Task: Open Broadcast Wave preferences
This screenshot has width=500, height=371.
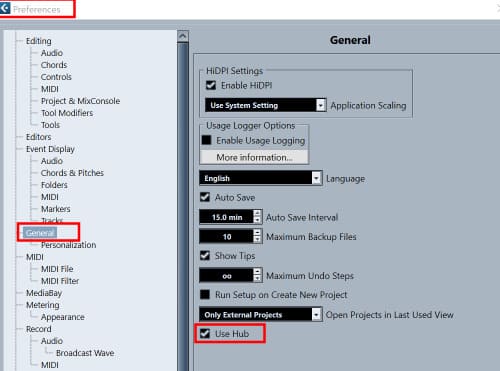Action: 85,353
